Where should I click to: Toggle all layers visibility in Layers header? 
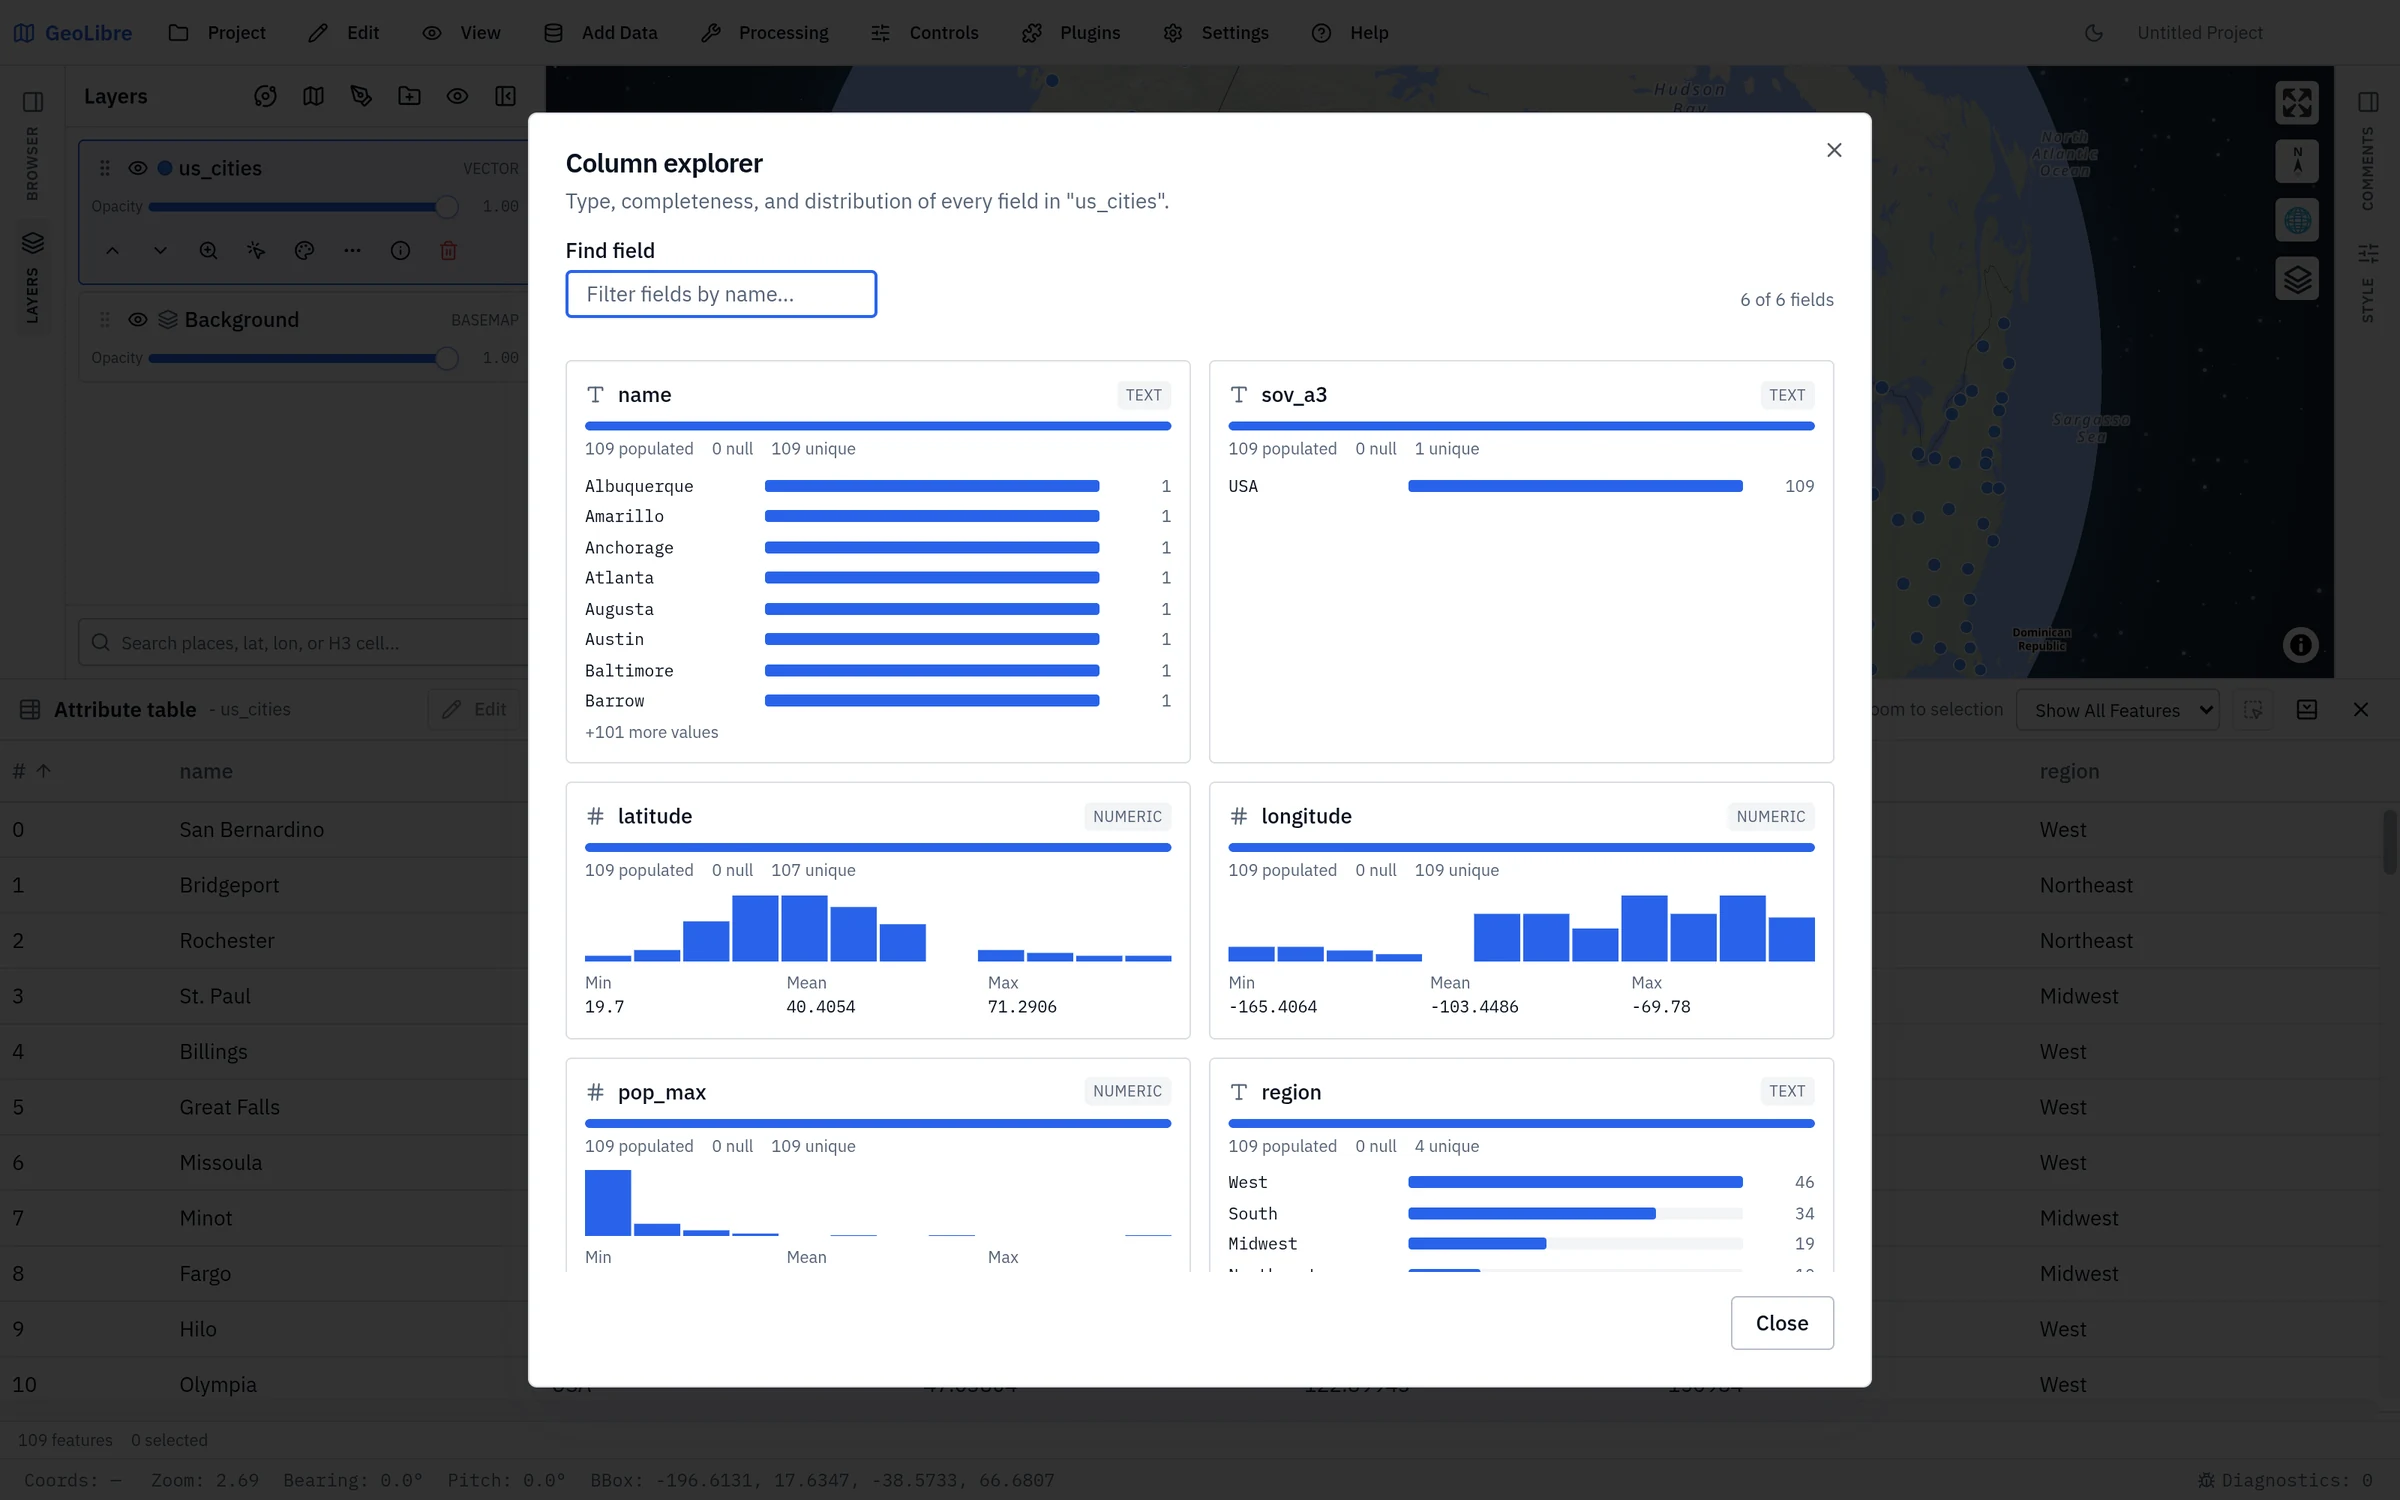click(x=457, y=96)
